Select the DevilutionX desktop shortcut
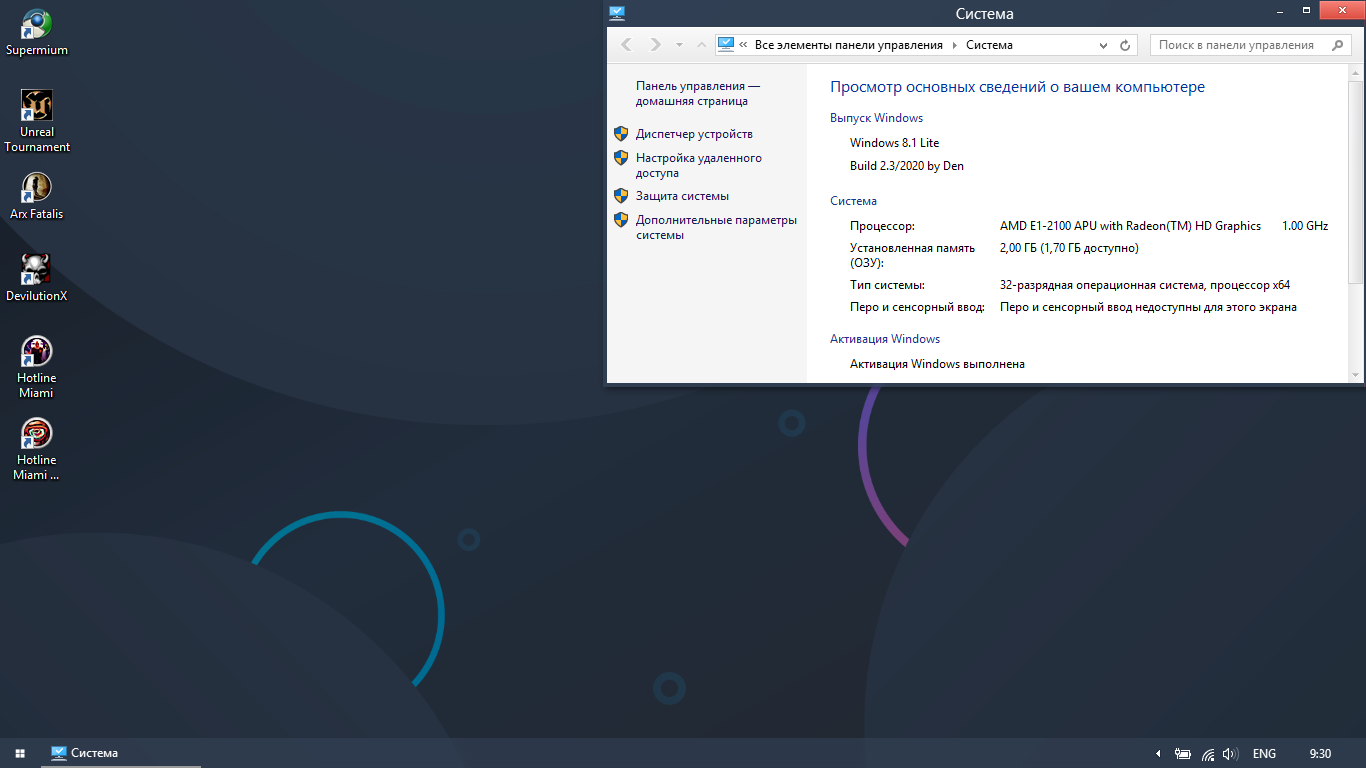 point(37,277)
